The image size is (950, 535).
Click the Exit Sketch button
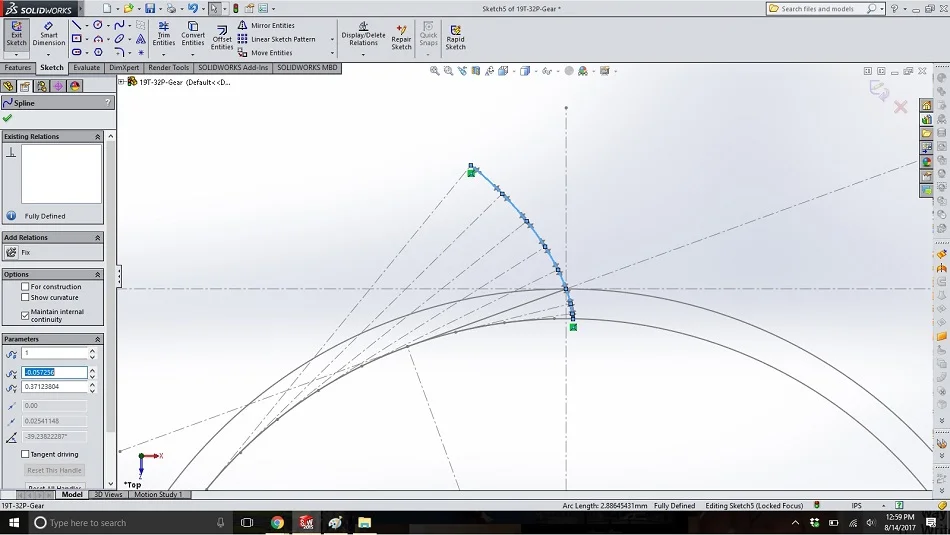(16, 35)
